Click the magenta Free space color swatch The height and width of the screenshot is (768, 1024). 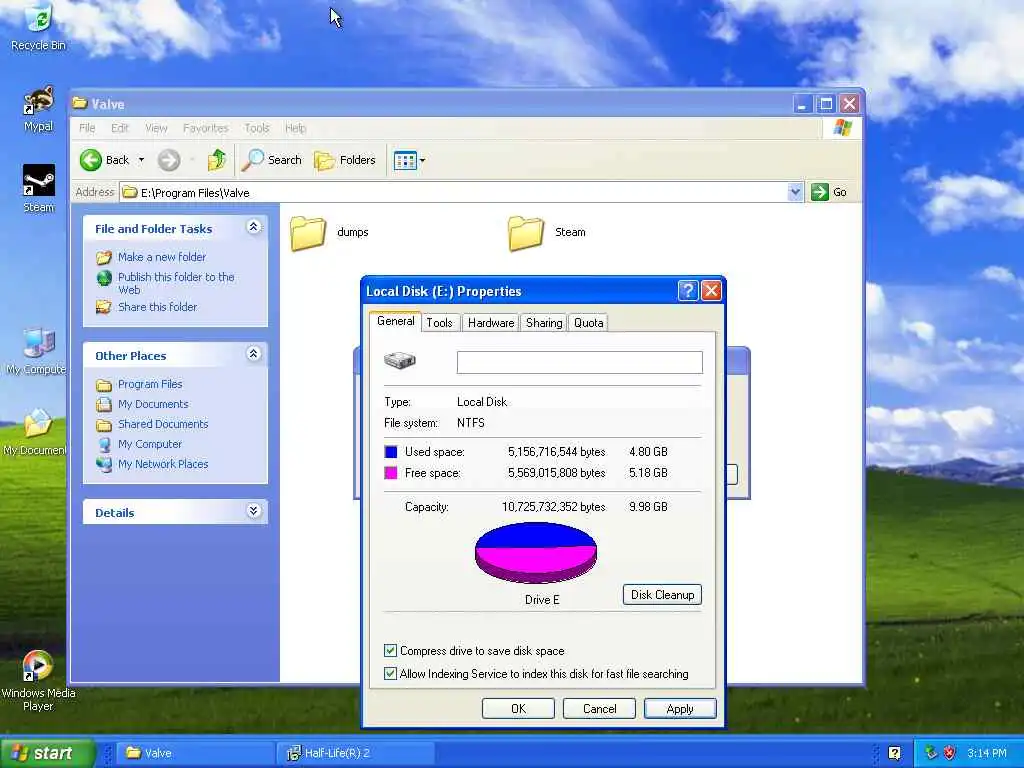point(391,473)
